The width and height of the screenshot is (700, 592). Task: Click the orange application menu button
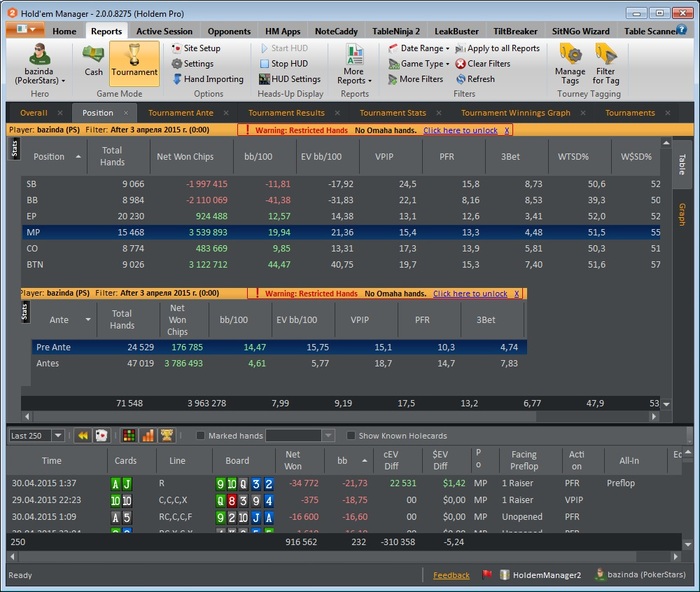tap(25, 30)
